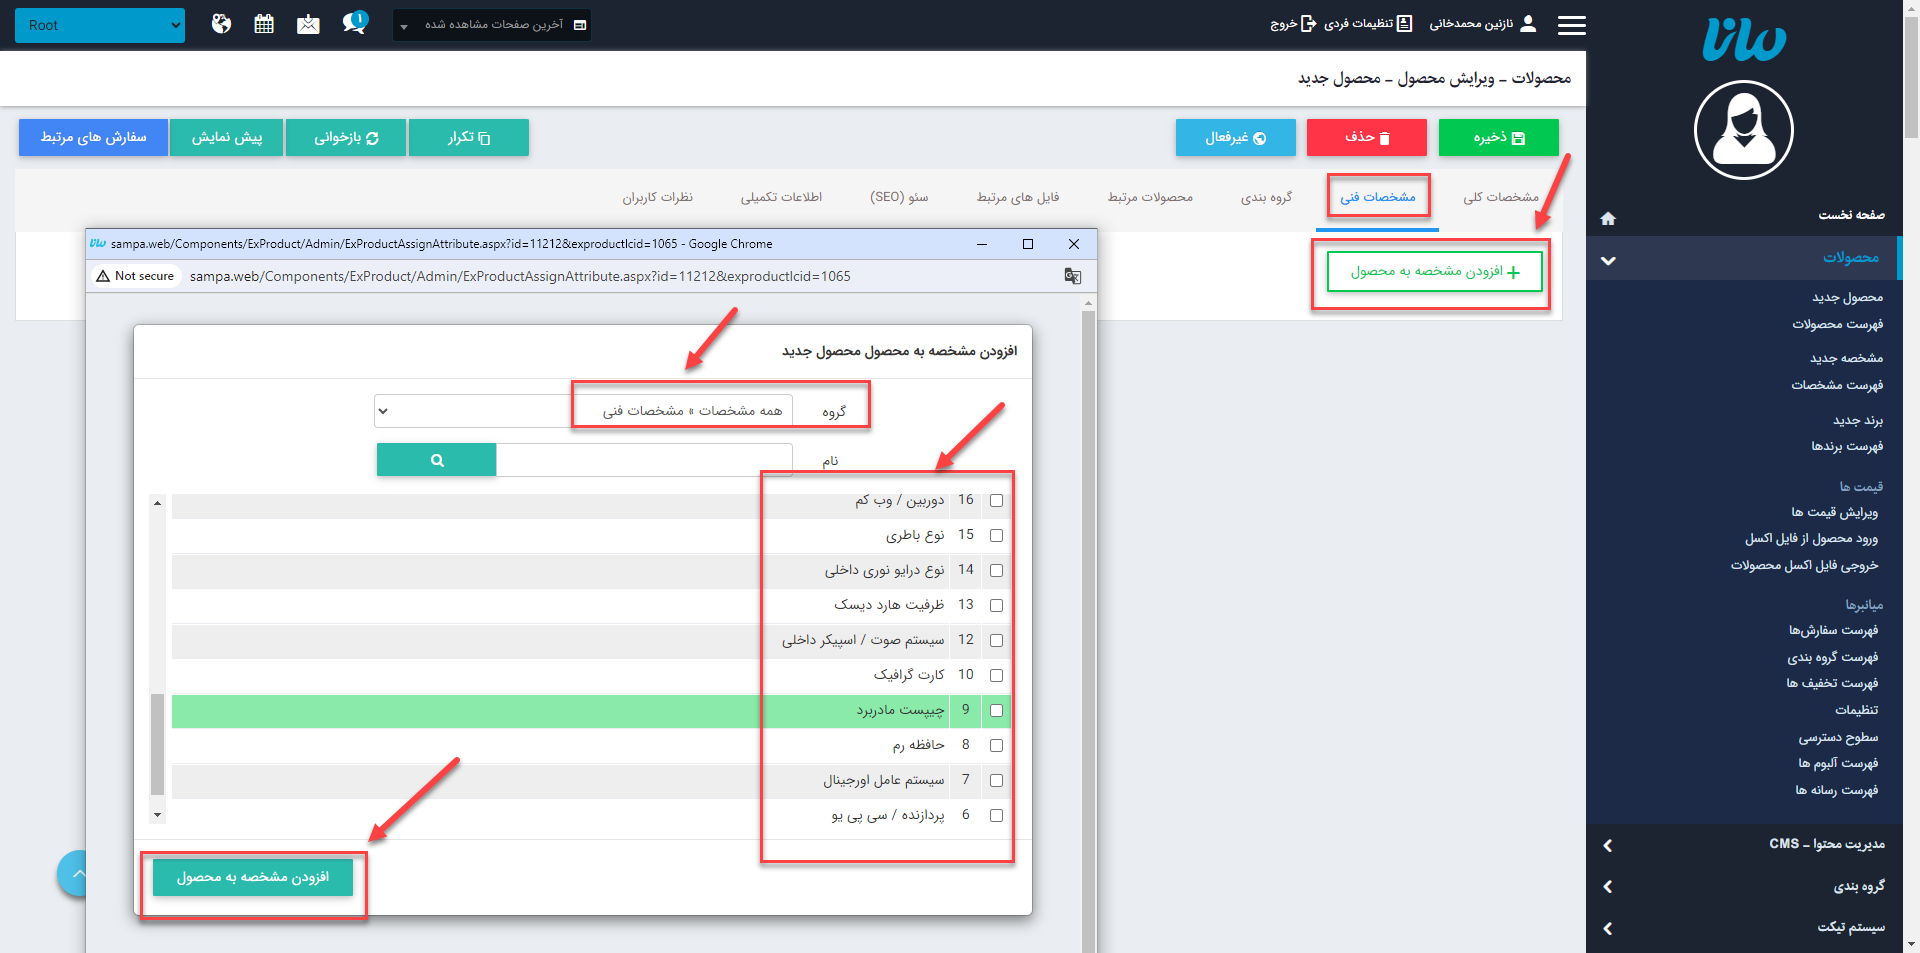Check the checkbox for attribute row 9

996,710
